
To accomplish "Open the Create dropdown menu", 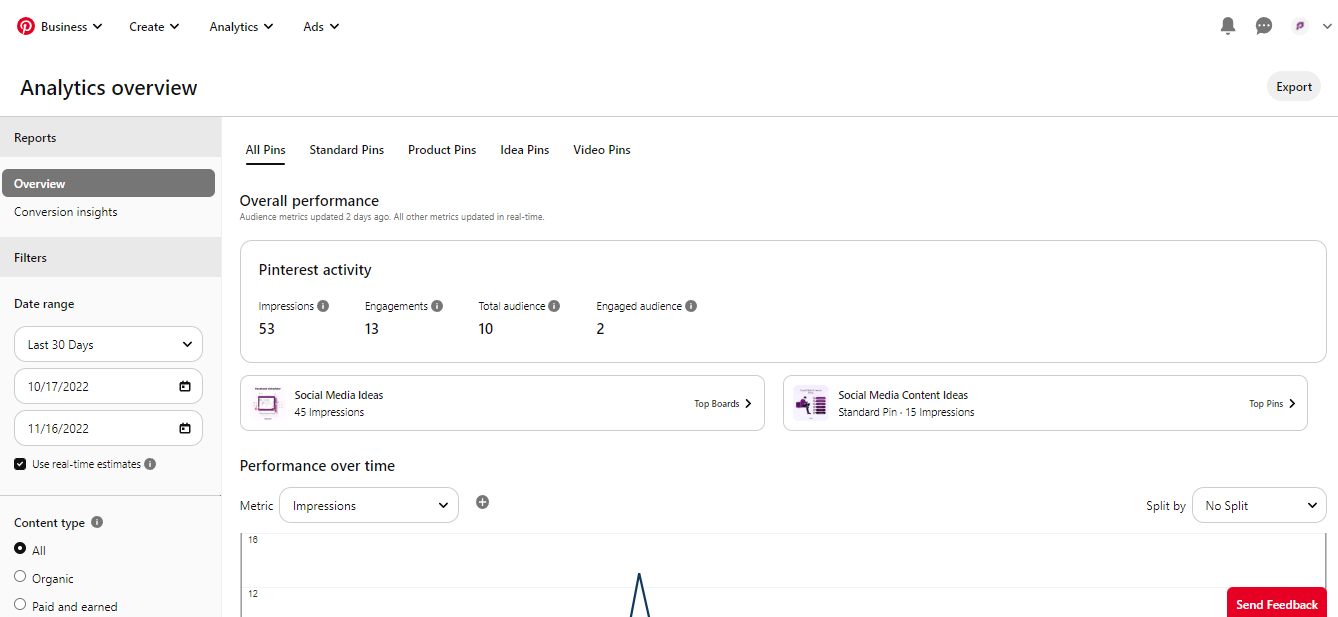I will point(154,27).
